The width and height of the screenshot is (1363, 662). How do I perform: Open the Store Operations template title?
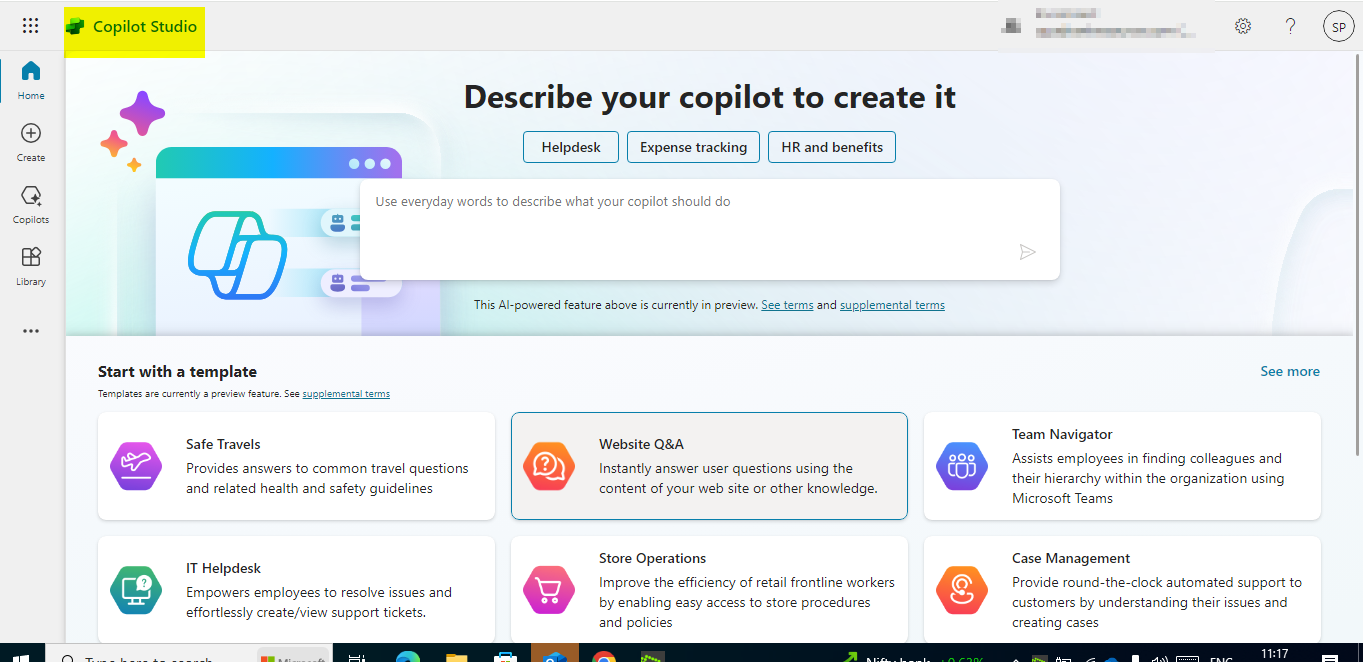652,558
